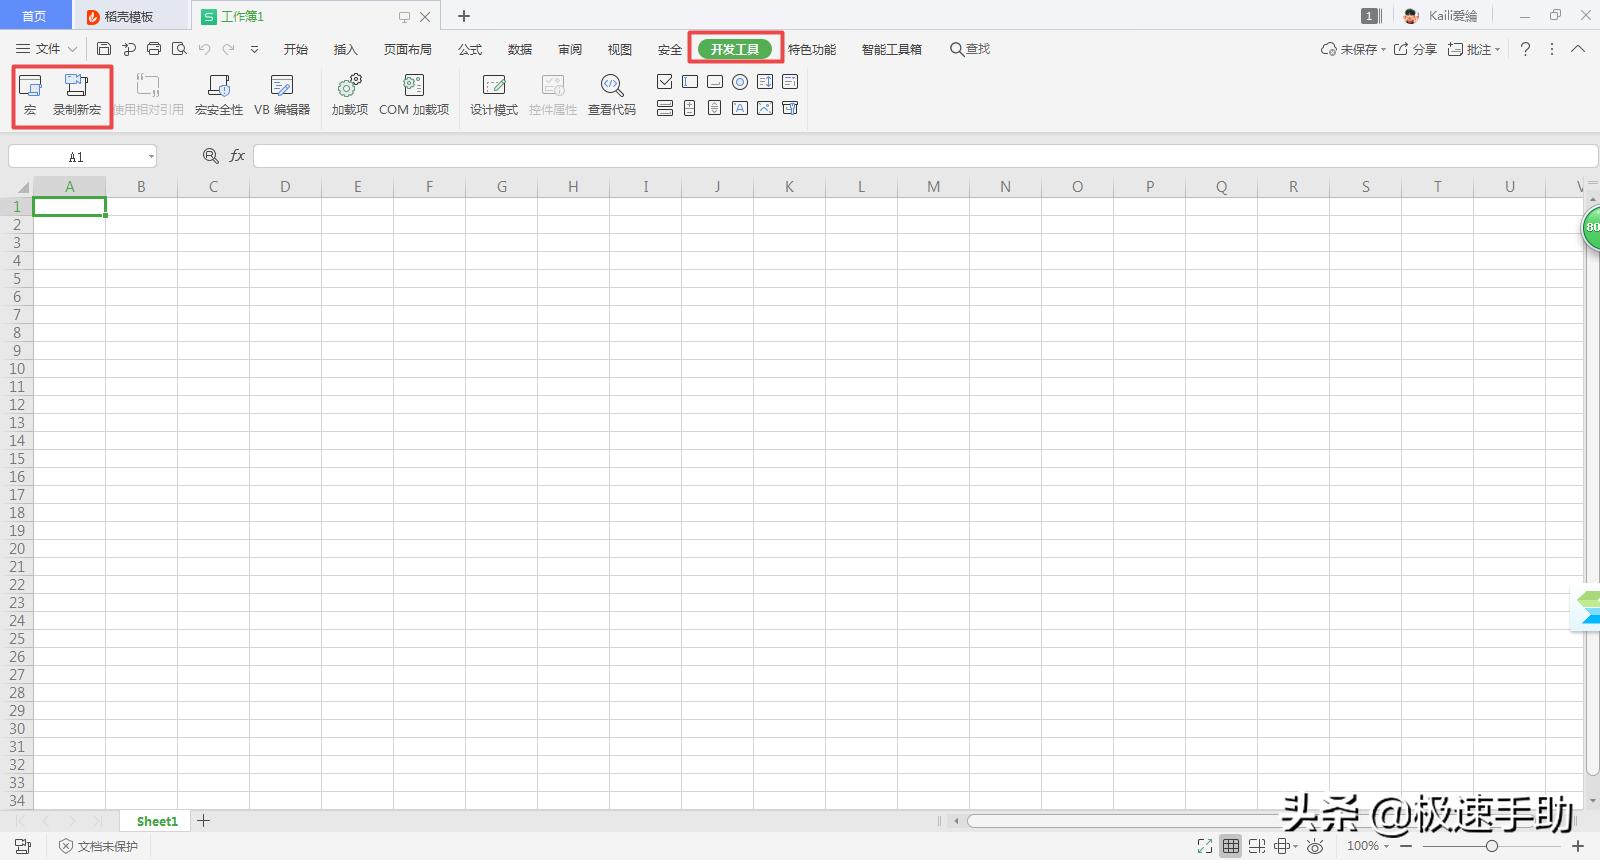Insert the option (radio) button control
This screenshot has height=860, width=1600.
tap(740, 82)
